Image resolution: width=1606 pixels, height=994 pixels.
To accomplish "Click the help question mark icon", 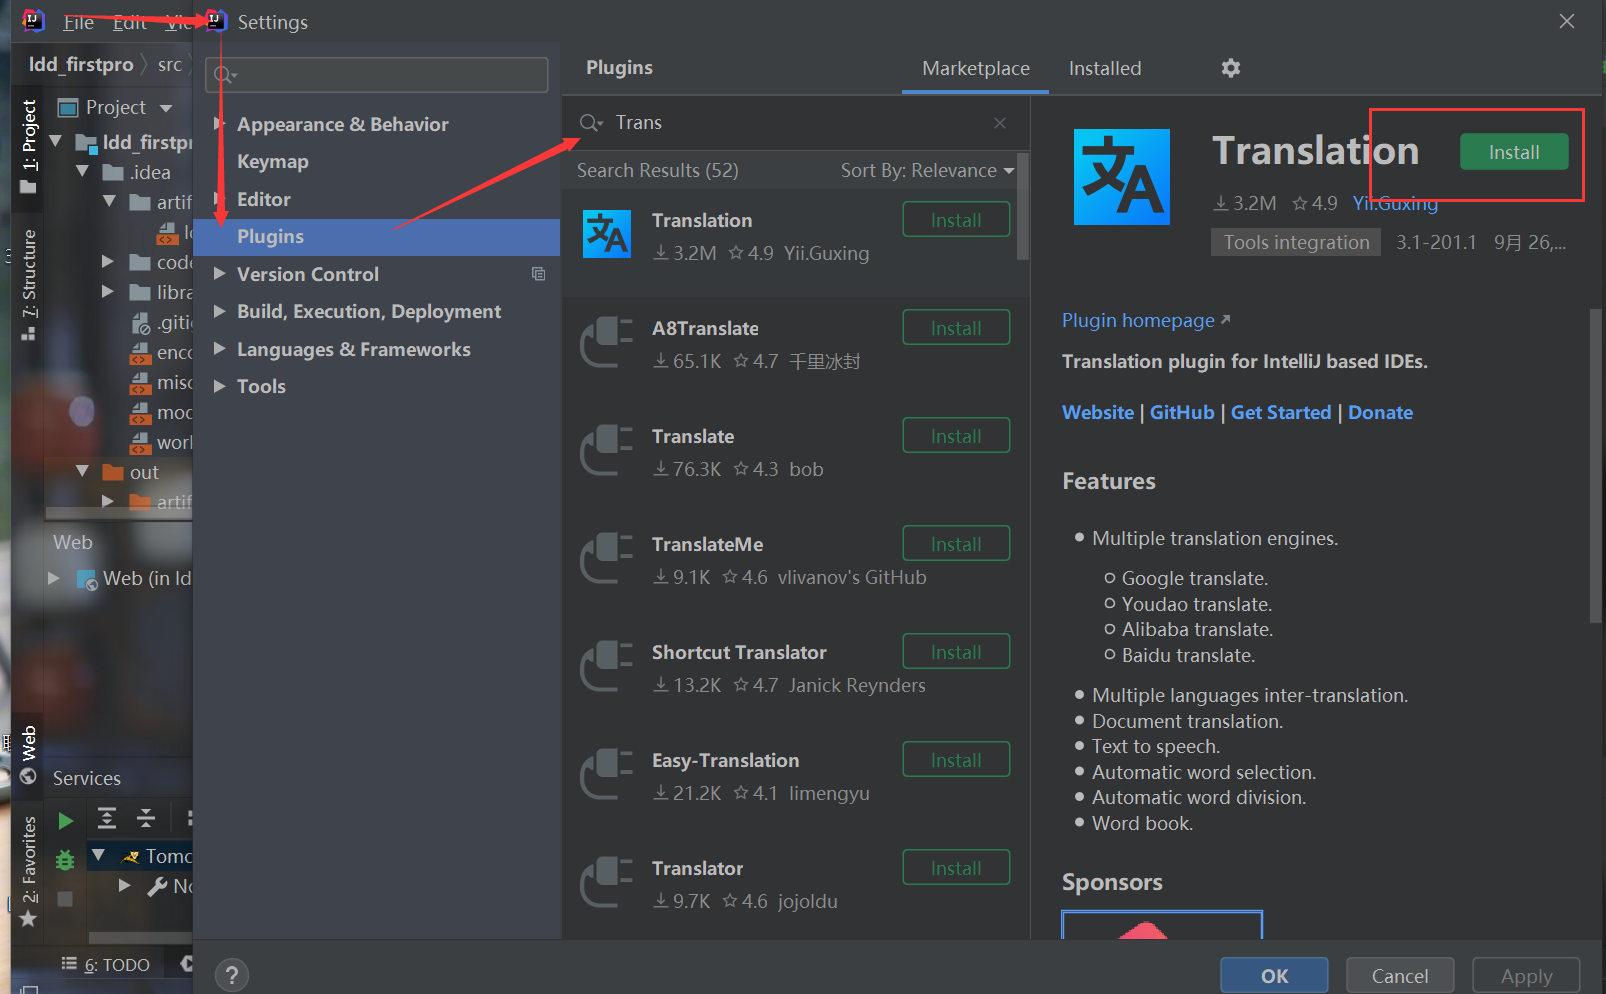I will tap(231, 974).
